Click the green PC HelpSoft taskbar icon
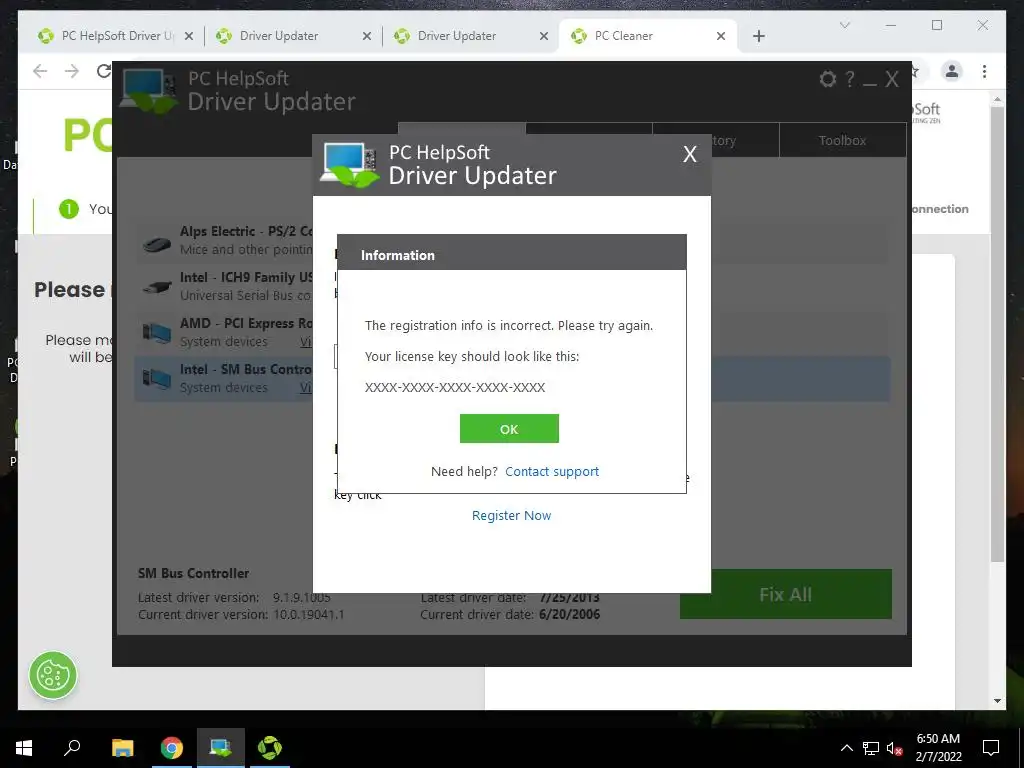 [270, 748]
